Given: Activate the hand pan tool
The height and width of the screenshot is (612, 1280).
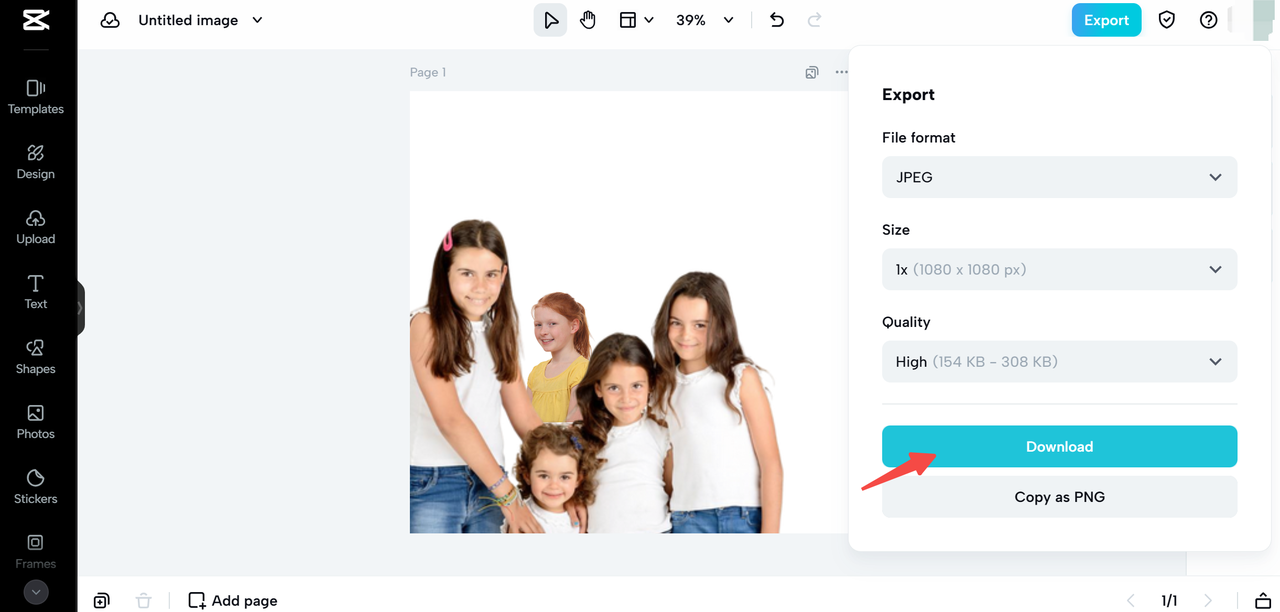Looking at the screenshot, I should pos(588,20).
